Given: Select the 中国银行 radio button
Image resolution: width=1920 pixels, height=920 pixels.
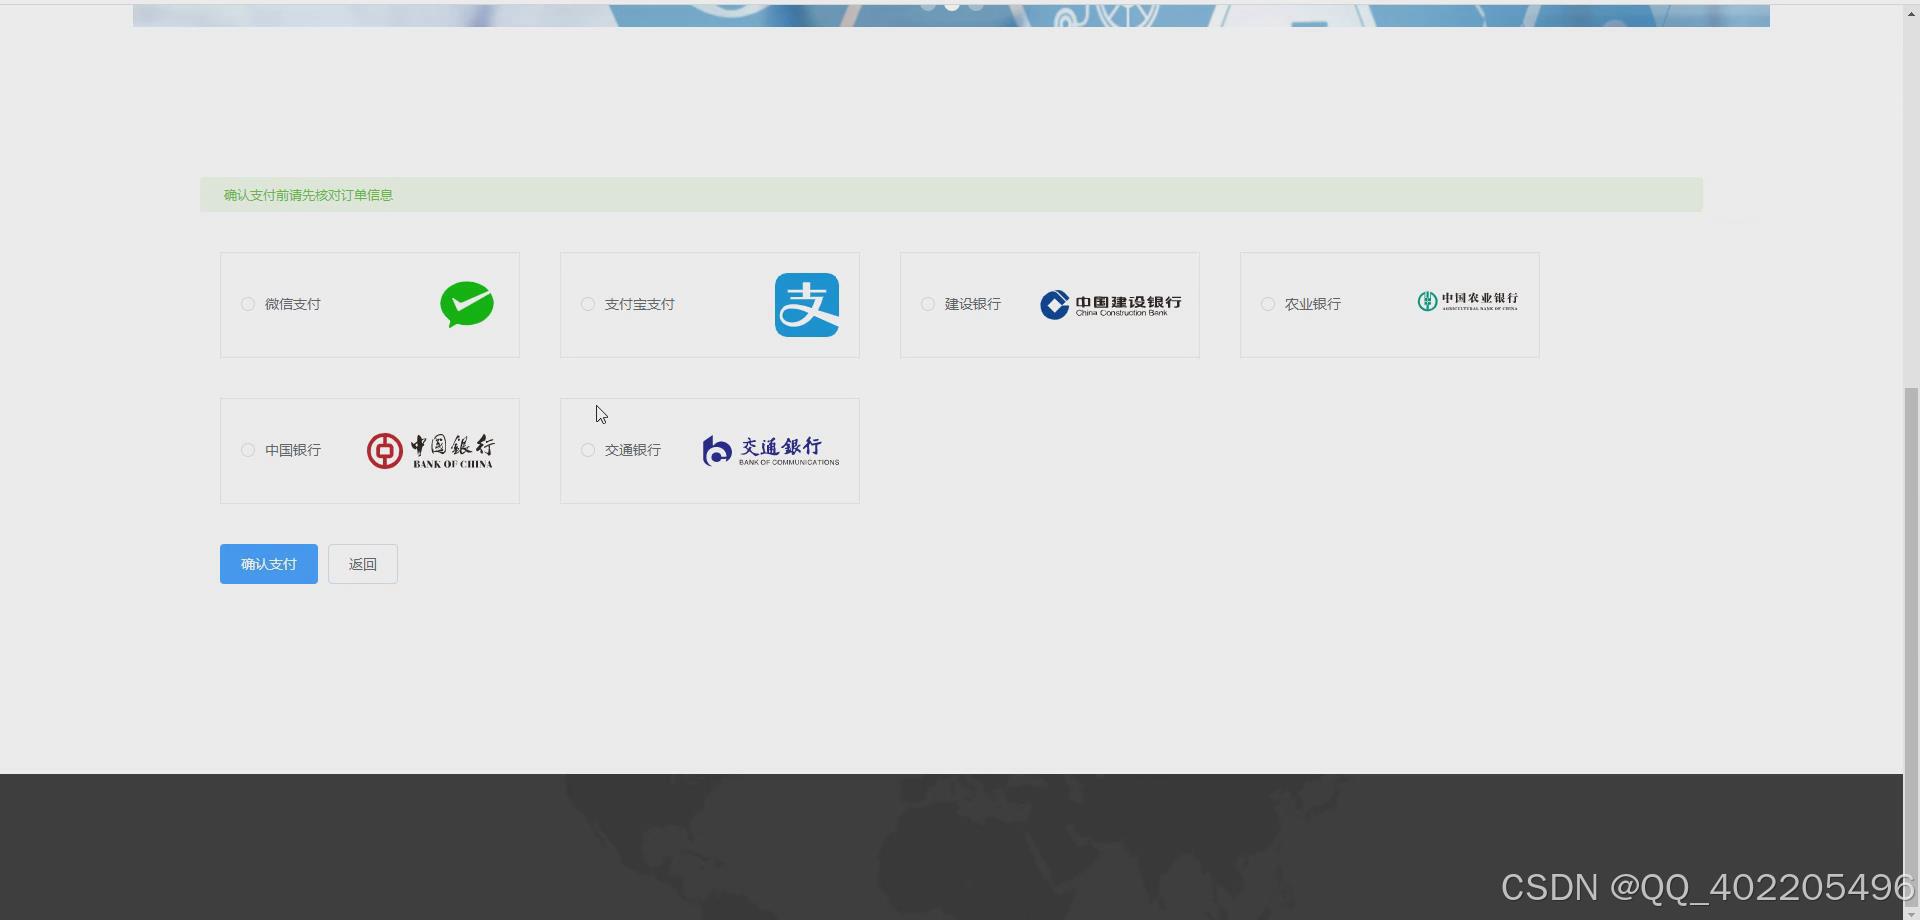Looking at the screenshot, I should point(248,450).
